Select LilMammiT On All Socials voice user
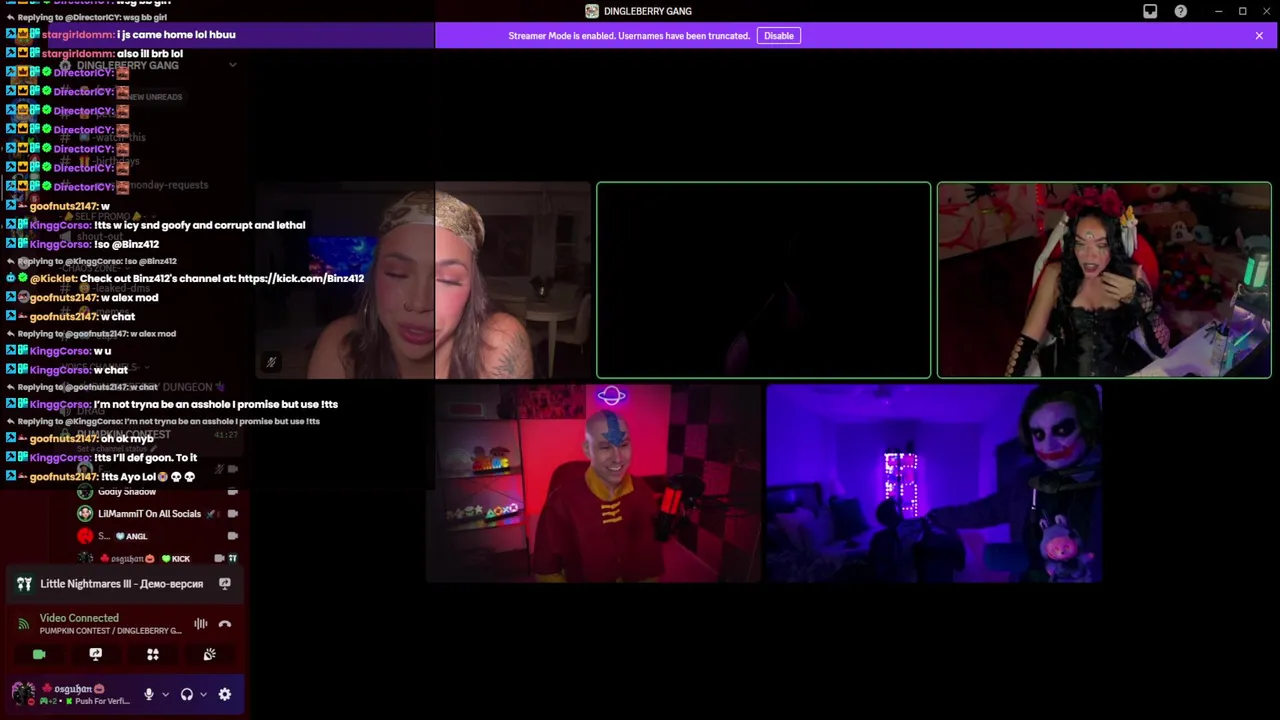 click(149, 514)
